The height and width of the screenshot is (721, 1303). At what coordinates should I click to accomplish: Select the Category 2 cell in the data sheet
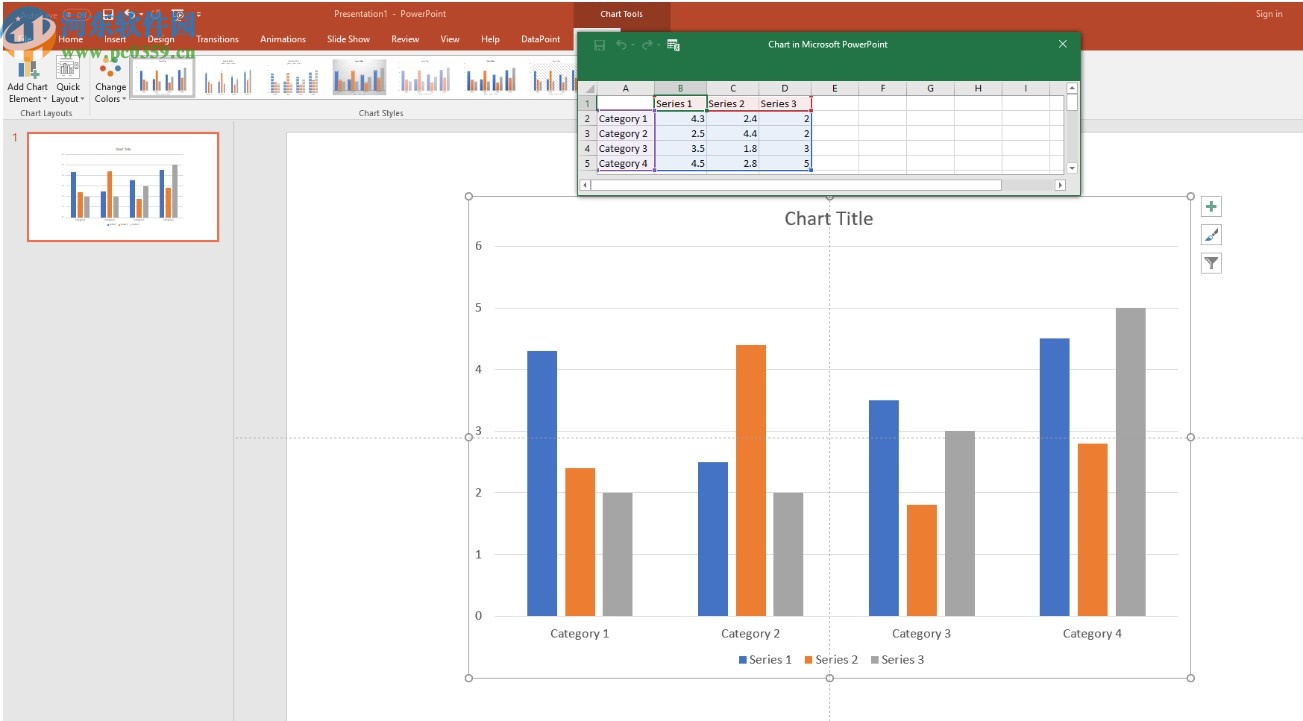tap(625, 133)
